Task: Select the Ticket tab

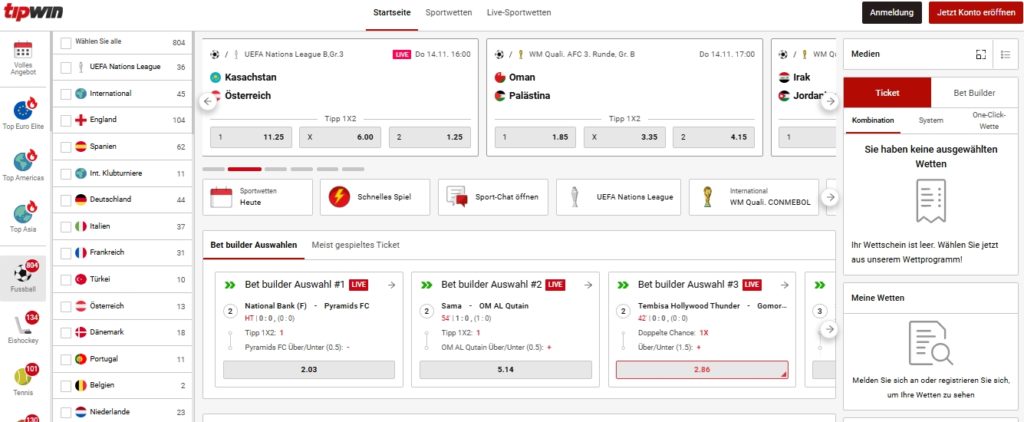Action: [888, 93]
